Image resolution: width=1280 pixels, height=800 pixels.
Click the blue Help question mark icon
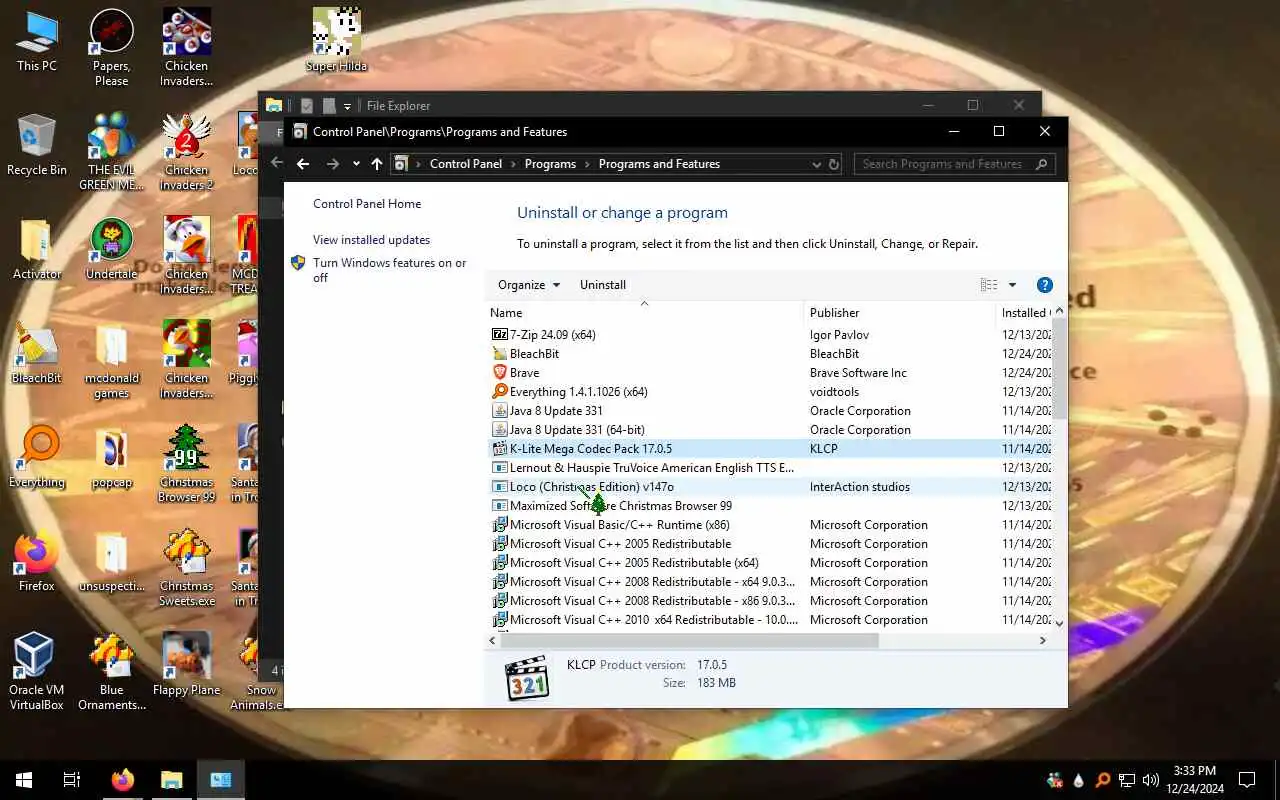click(x=1045, y=285)
